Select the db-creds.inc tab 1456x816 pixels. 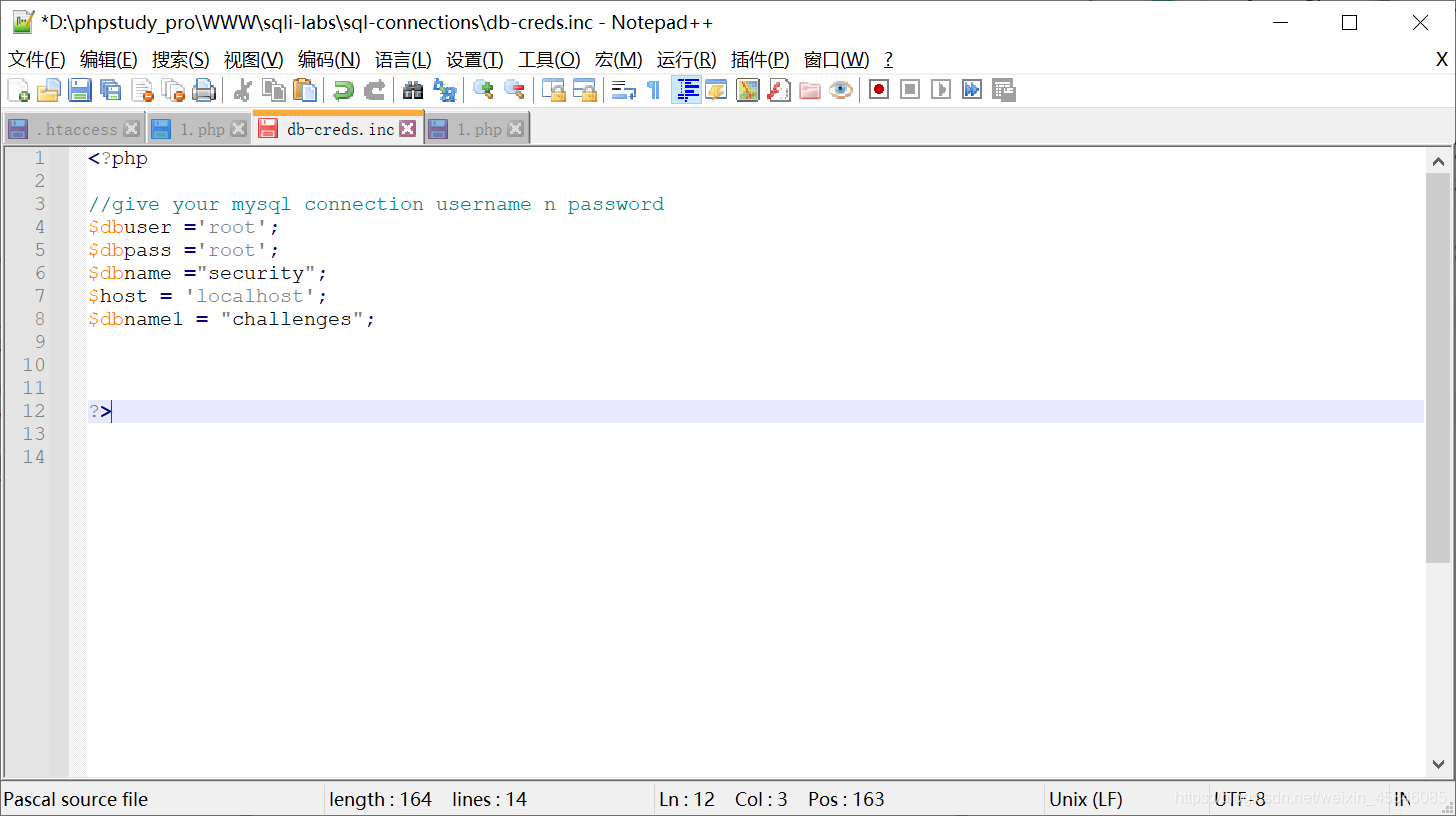coord(337,129)
